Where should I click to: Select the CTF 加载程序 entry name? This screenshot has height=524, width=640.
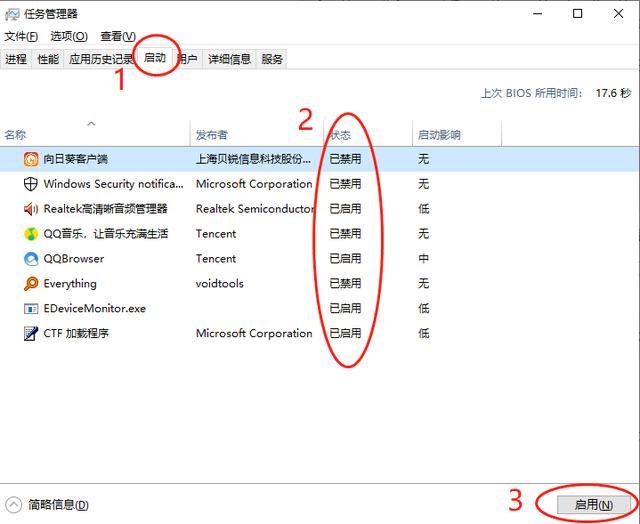[x=76, y=333]
